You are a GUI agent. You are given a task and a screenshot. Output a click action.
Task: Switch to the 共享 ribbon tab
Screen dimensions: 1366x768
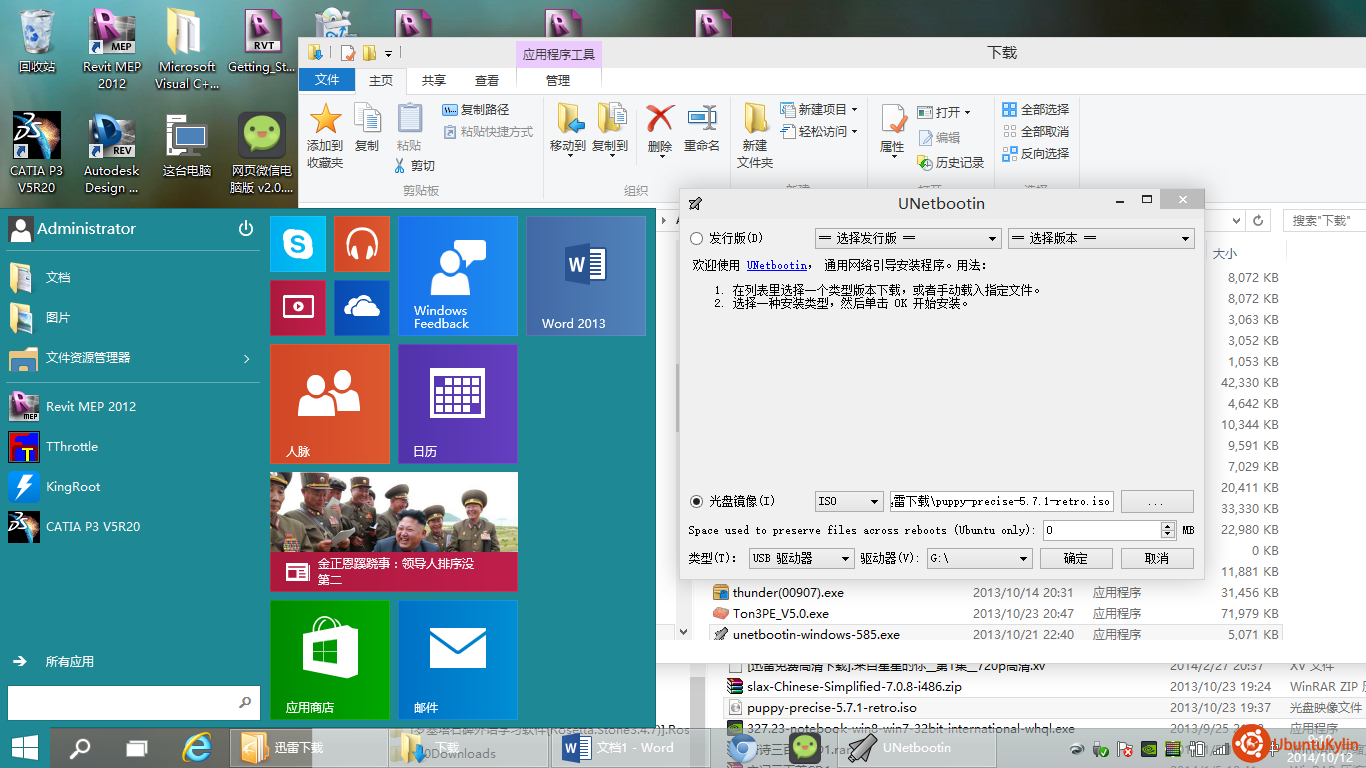pyautogui.click(x=434, y=81)
